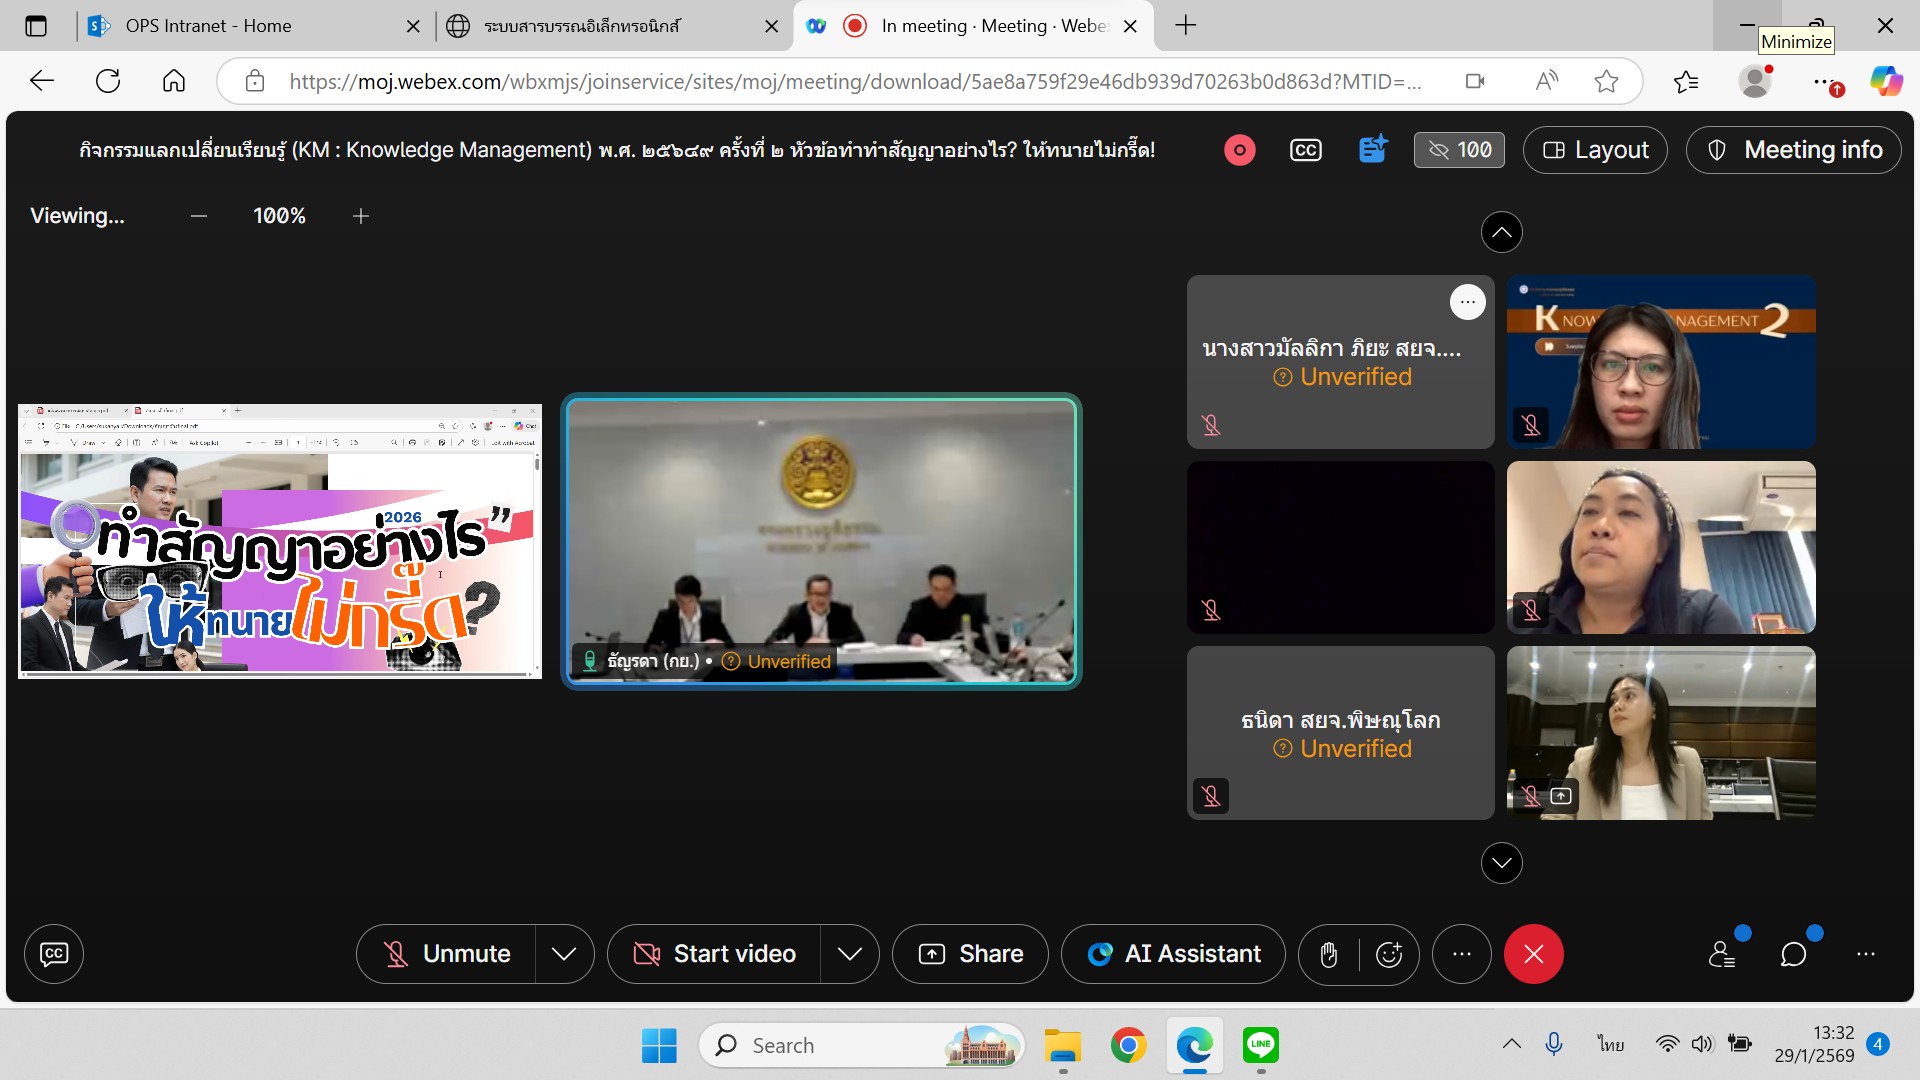Open the chat panel icon

tap(1794, 955)
